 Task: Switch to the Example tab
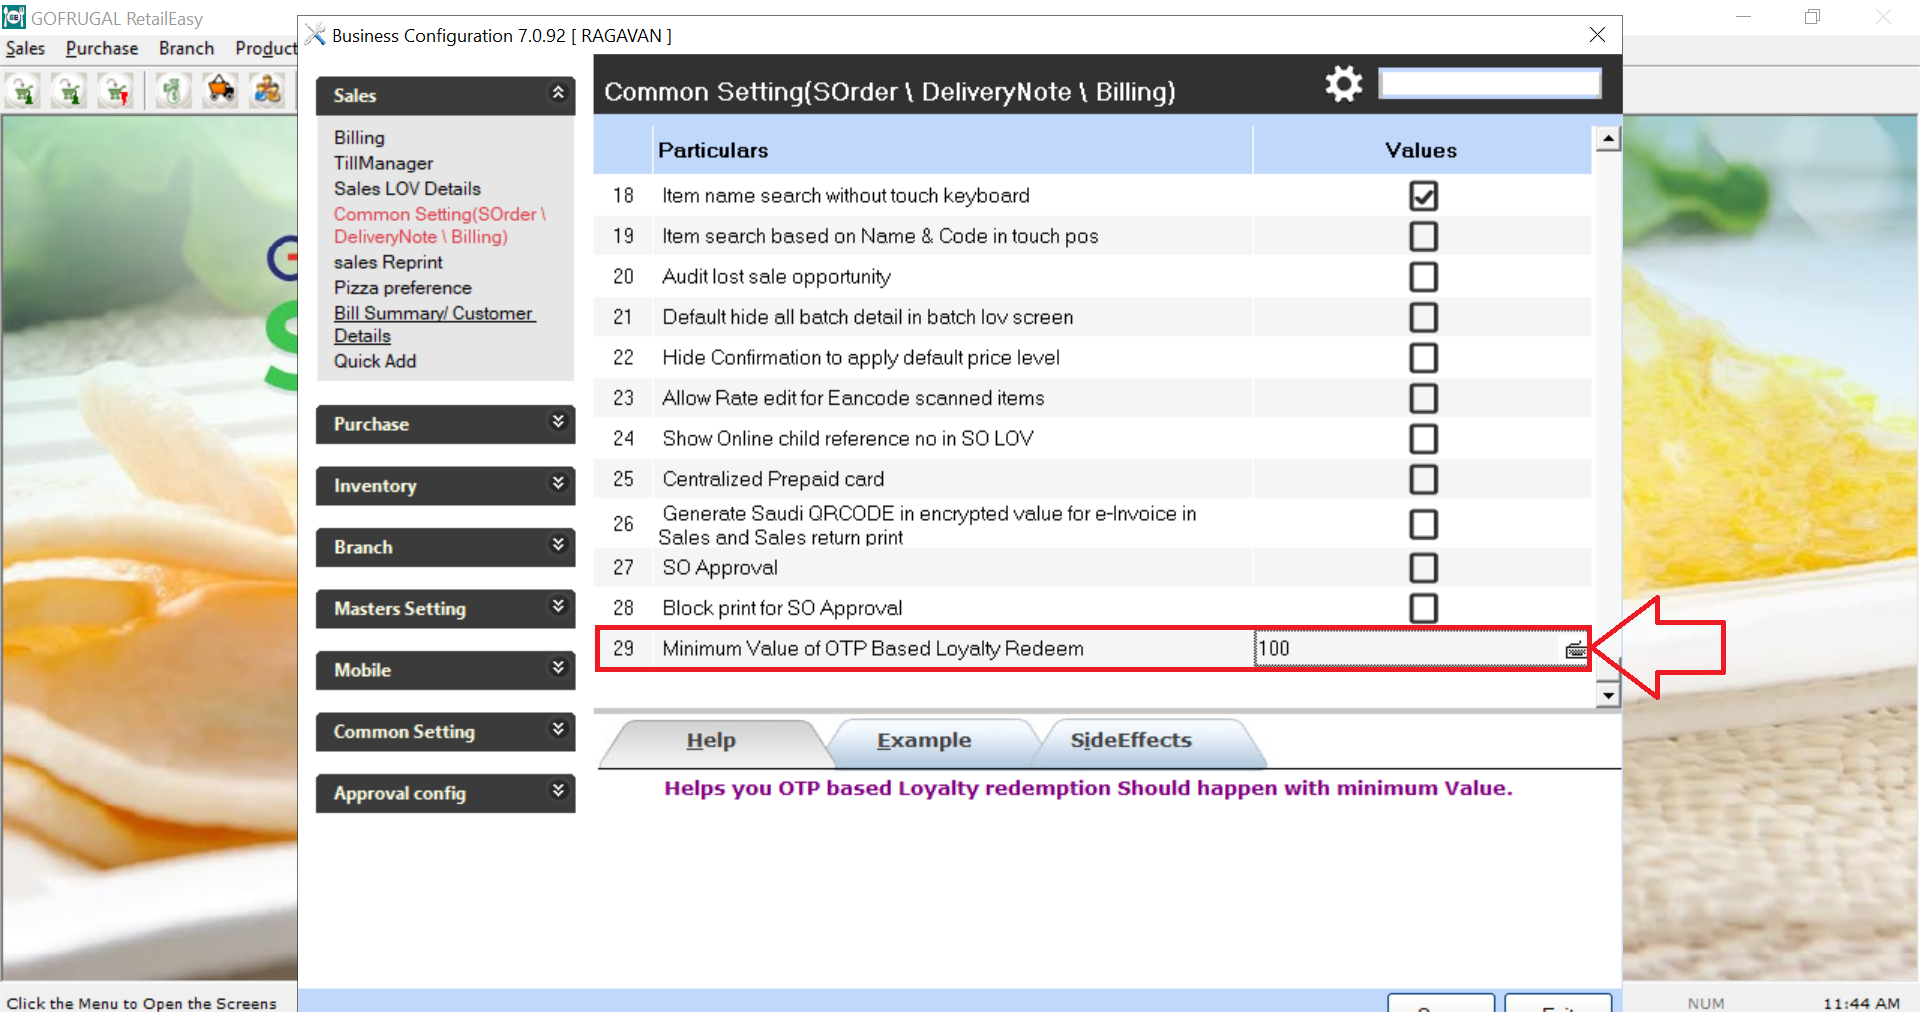pyautogui.click(x=924, y=741)
